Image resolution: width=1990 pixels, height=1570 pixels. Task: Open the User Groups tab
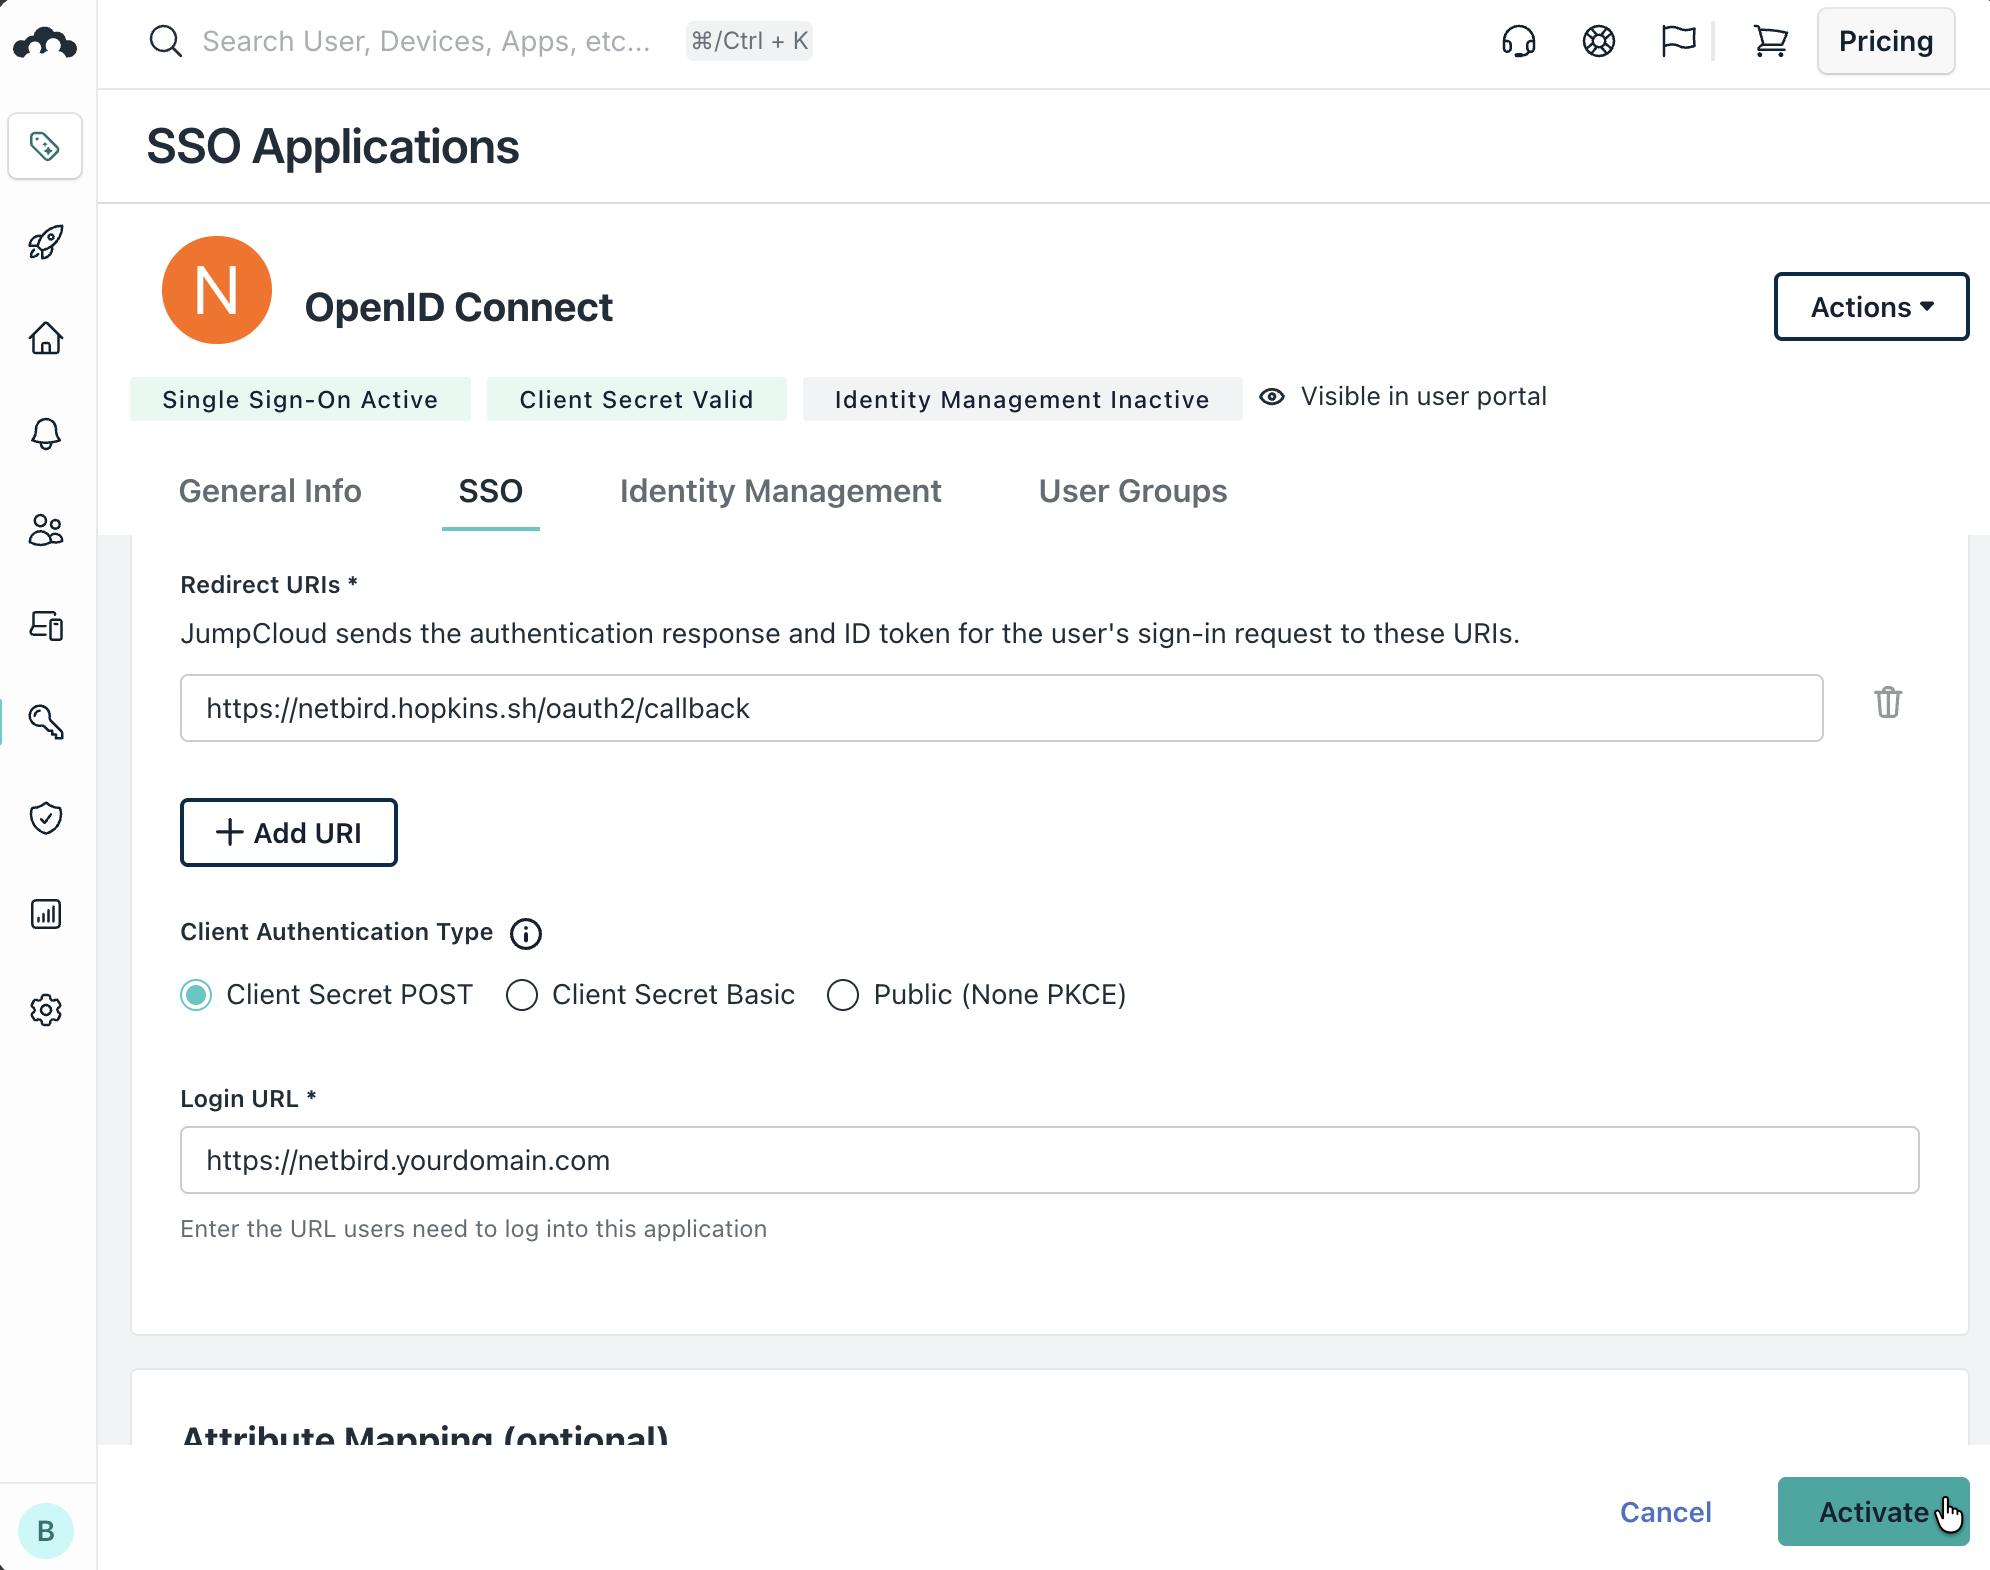tap(1132, 491)
